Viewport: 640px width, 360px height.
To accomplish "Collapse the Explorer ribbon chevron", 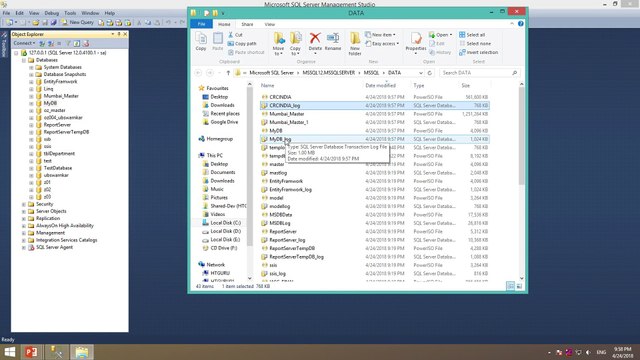I will [512, 24].
